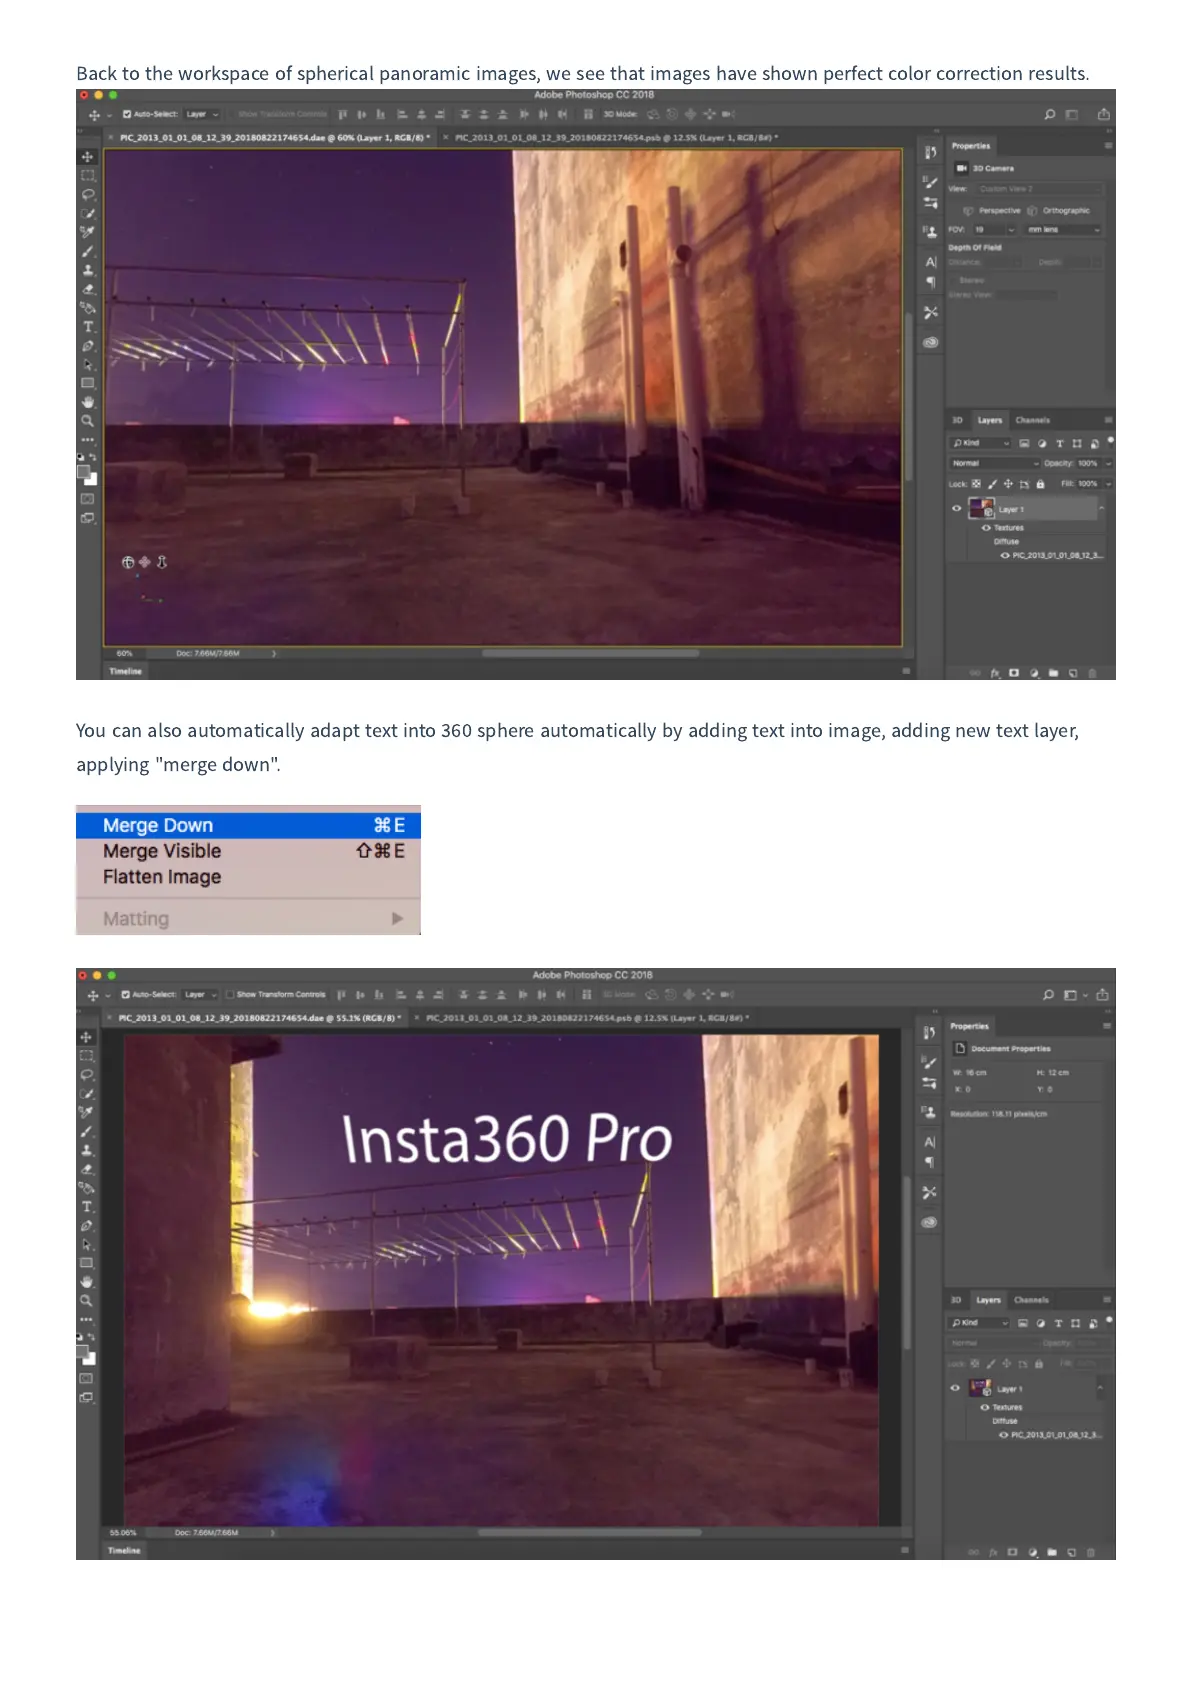Viewport: 1190px width, 1682px height.
Task: Click layer effects fx icon in 3D Camera window
Action: [995, 673]
